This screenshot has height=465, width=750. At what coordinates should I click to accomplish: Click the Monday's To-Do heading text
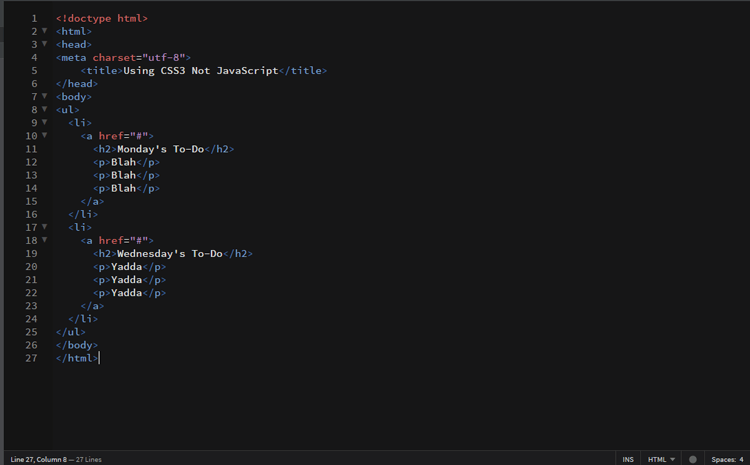tap(161, 149)
